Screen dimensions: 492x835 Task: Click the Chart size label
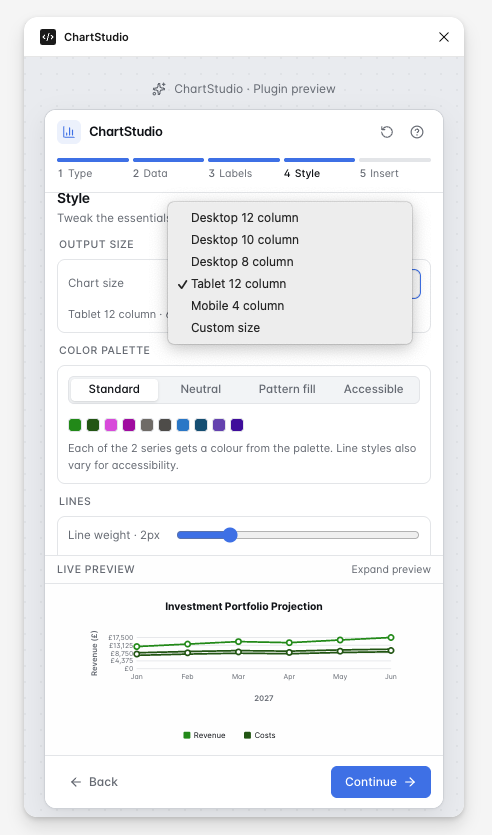click(96, 283)
